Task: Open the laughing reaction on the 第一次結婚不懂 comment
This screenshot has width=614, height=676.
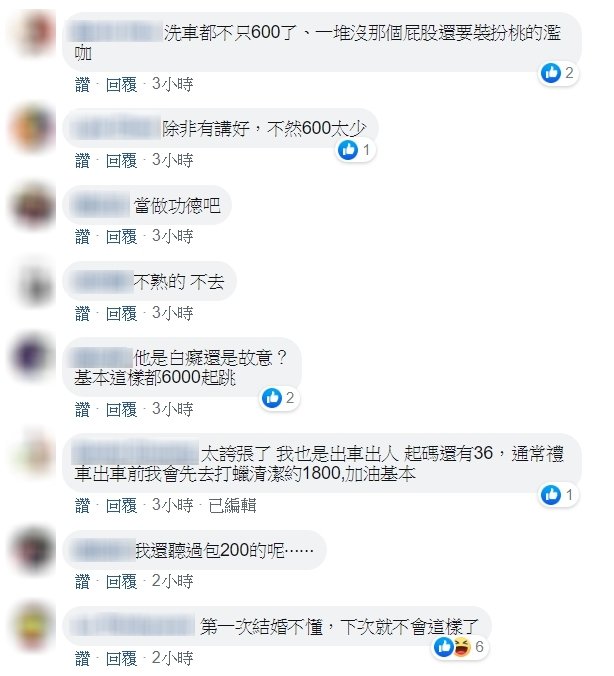Action: (461, 647)
